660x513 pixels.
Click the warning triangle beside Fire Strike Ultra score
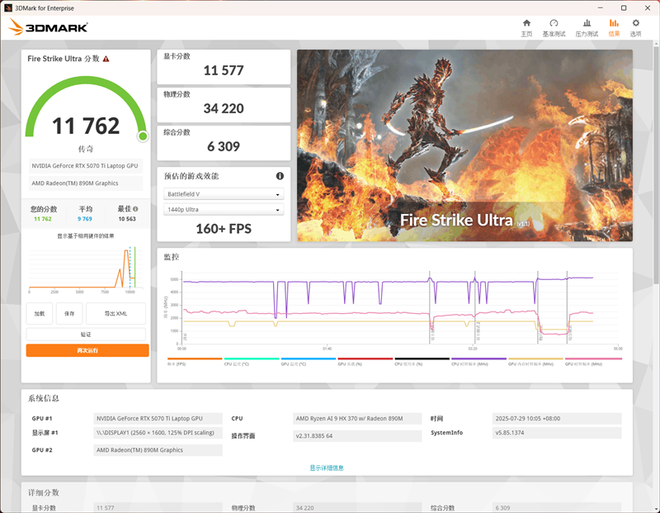point(105,59)
